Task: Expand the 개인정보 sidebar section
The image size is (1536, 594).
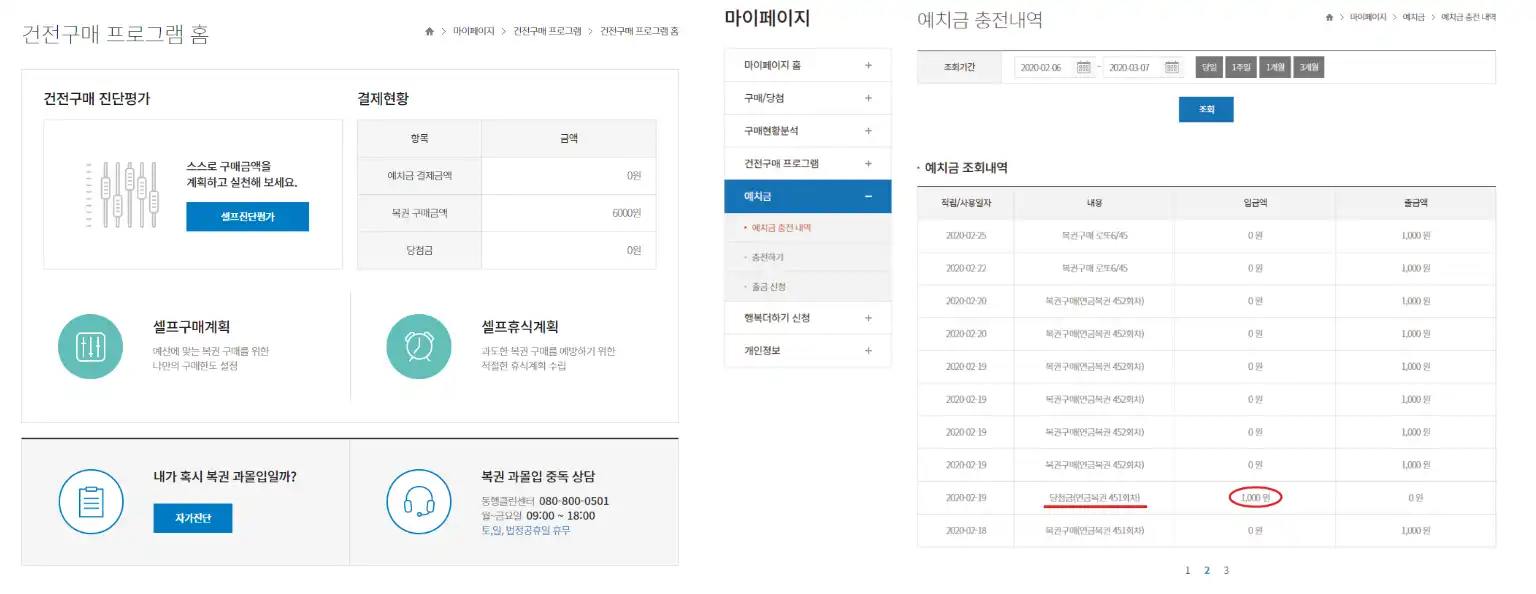Action: (807, 350)
